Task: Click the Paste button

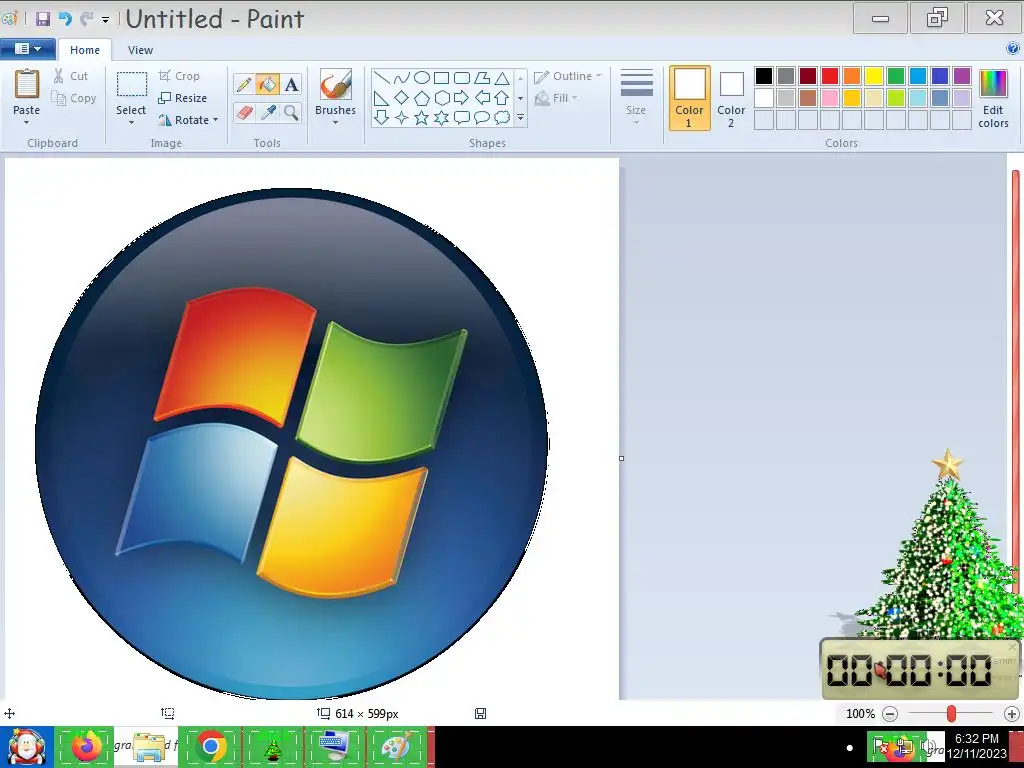Action: pyautogui.click(x=27, y=92)
